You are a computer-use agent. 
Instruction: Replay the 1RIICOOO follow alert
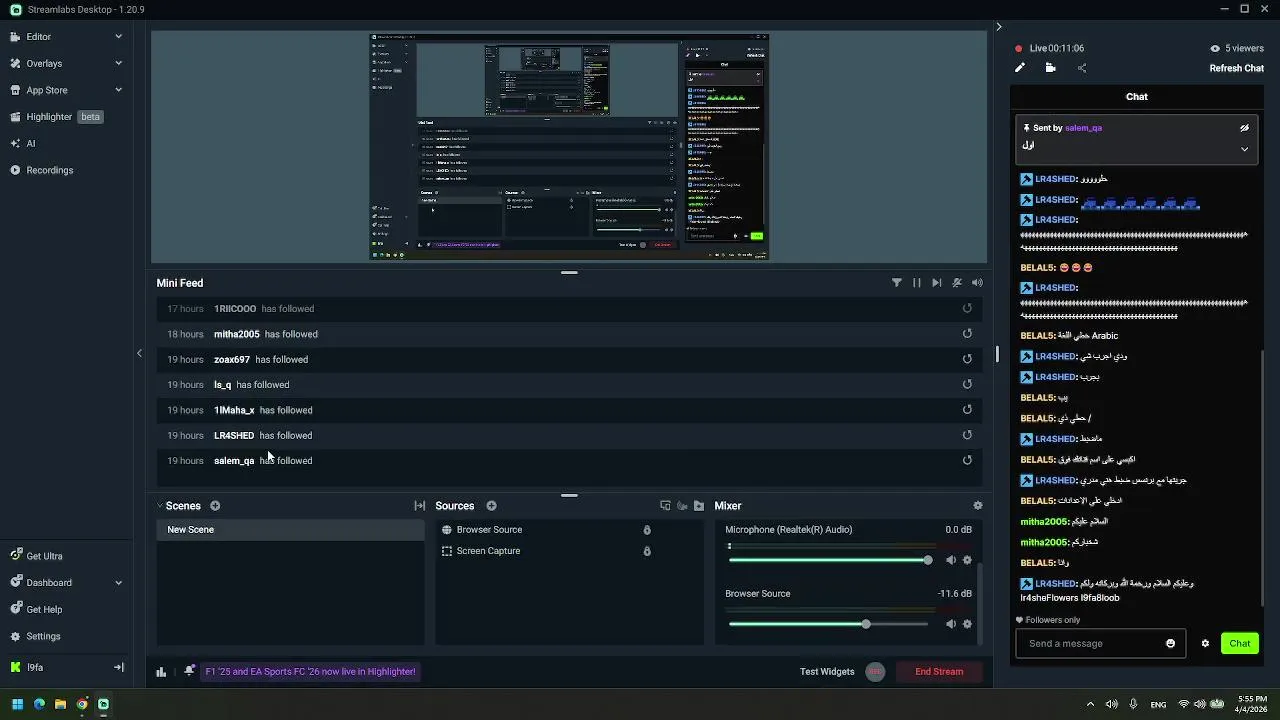tap(967, 309)
